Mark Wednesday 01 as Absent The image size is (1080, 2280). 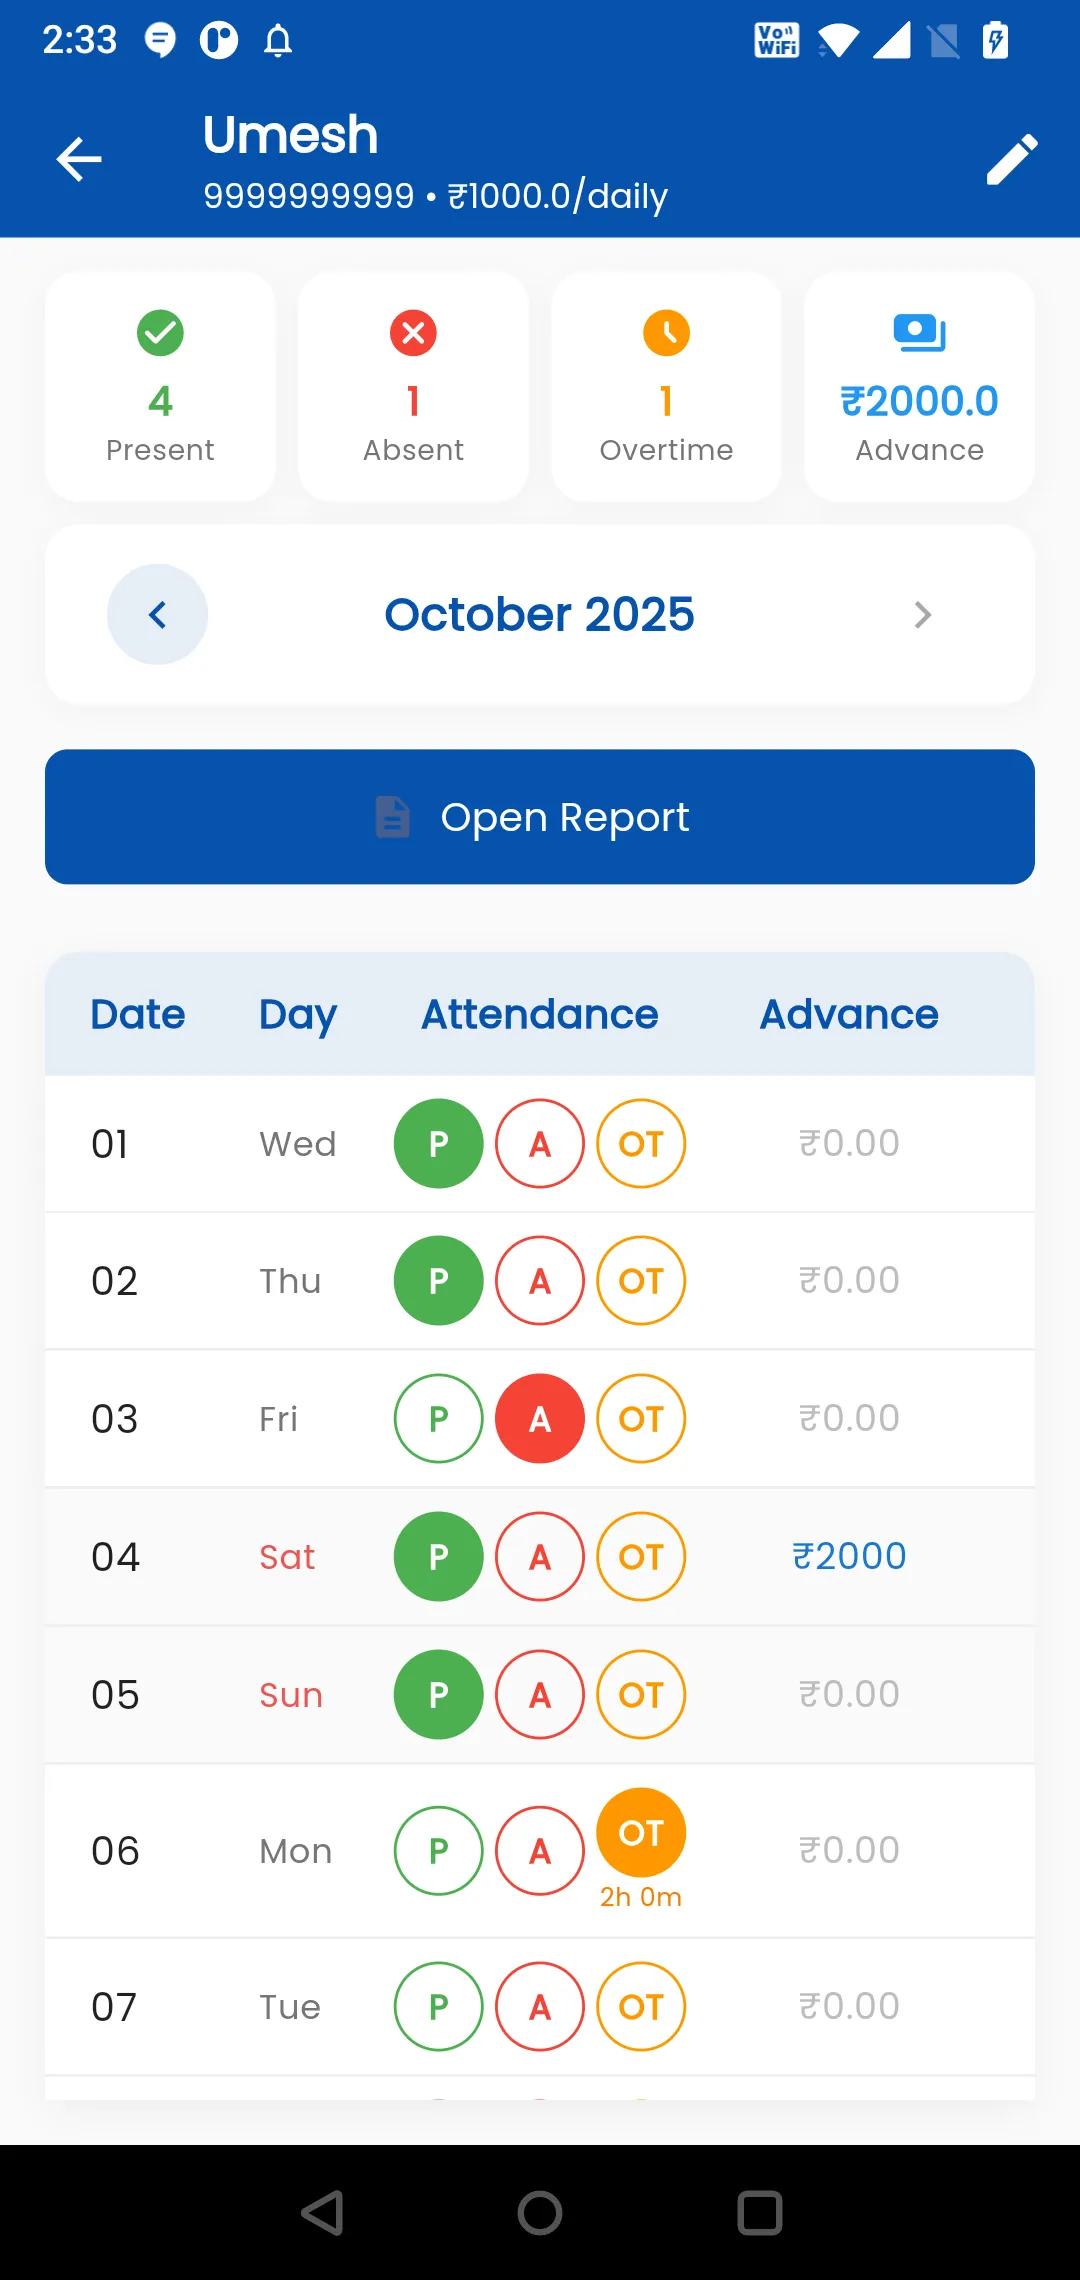[x=540, y=1143]
